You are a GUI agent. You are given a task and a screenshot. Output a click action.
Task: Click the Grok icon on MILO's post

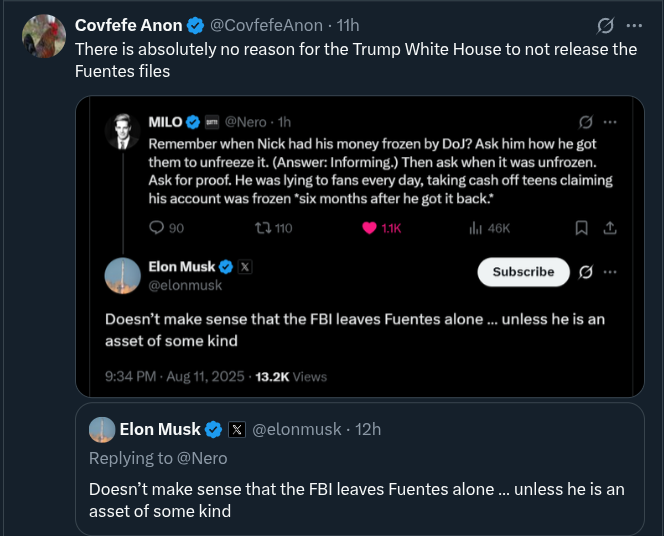tap(586, 122)
